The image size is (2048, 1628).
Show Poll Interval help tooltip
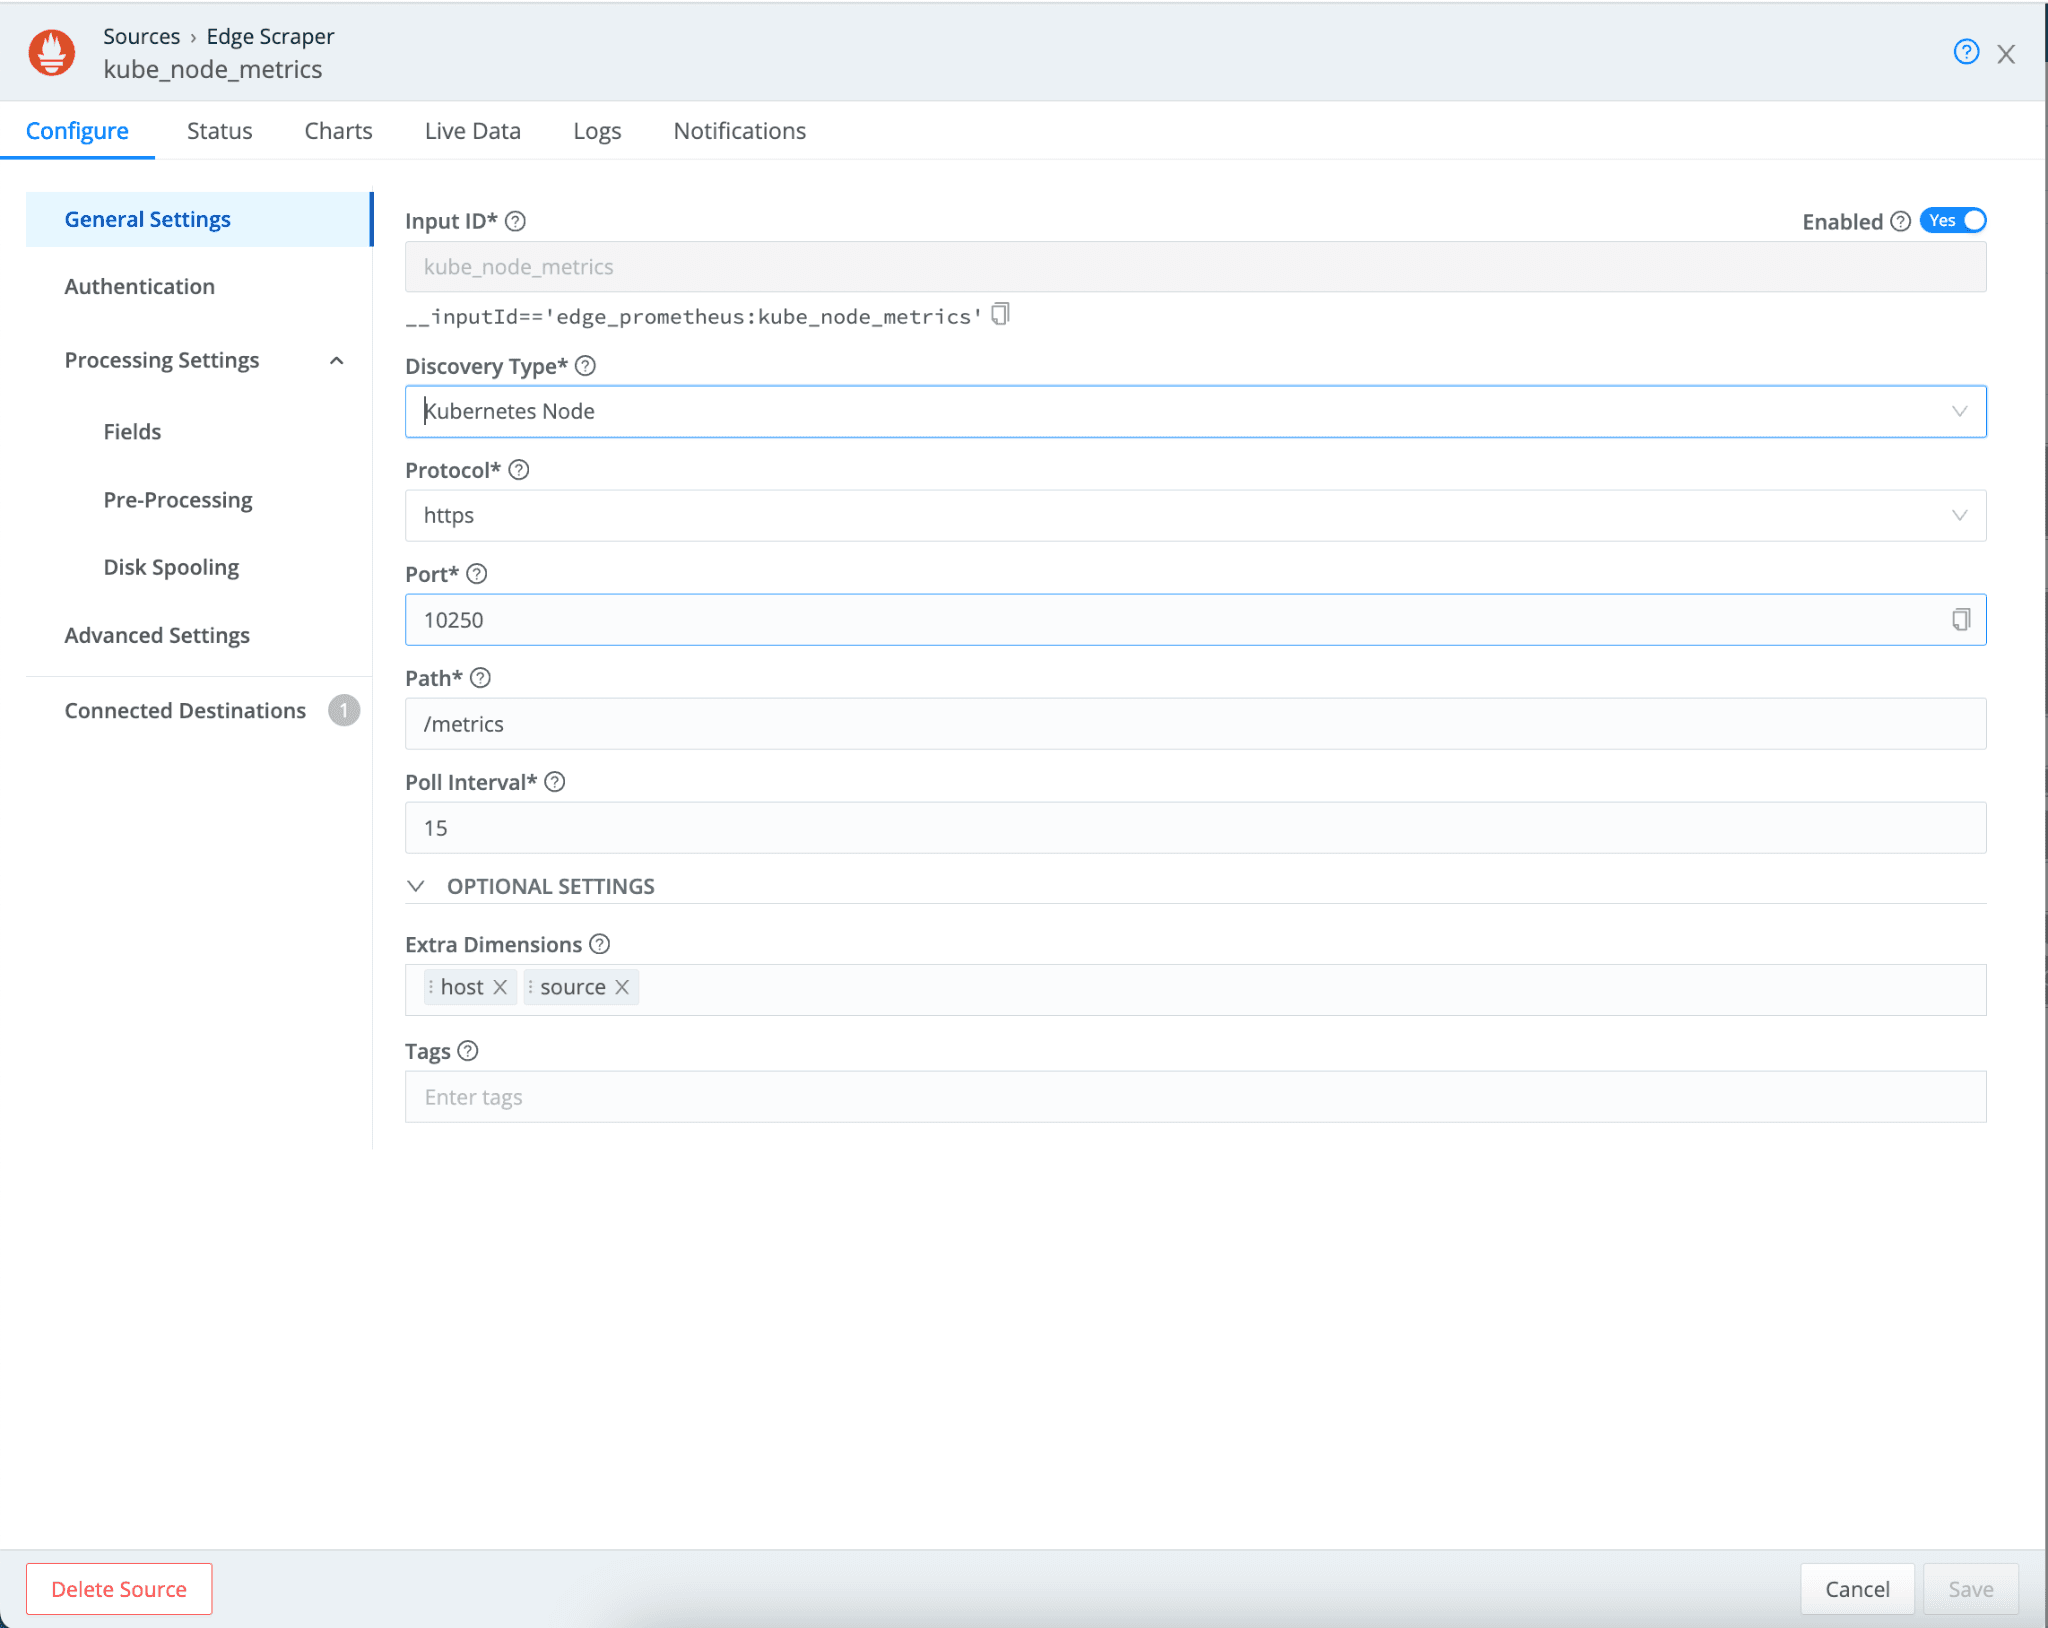(x=555, y=782)
